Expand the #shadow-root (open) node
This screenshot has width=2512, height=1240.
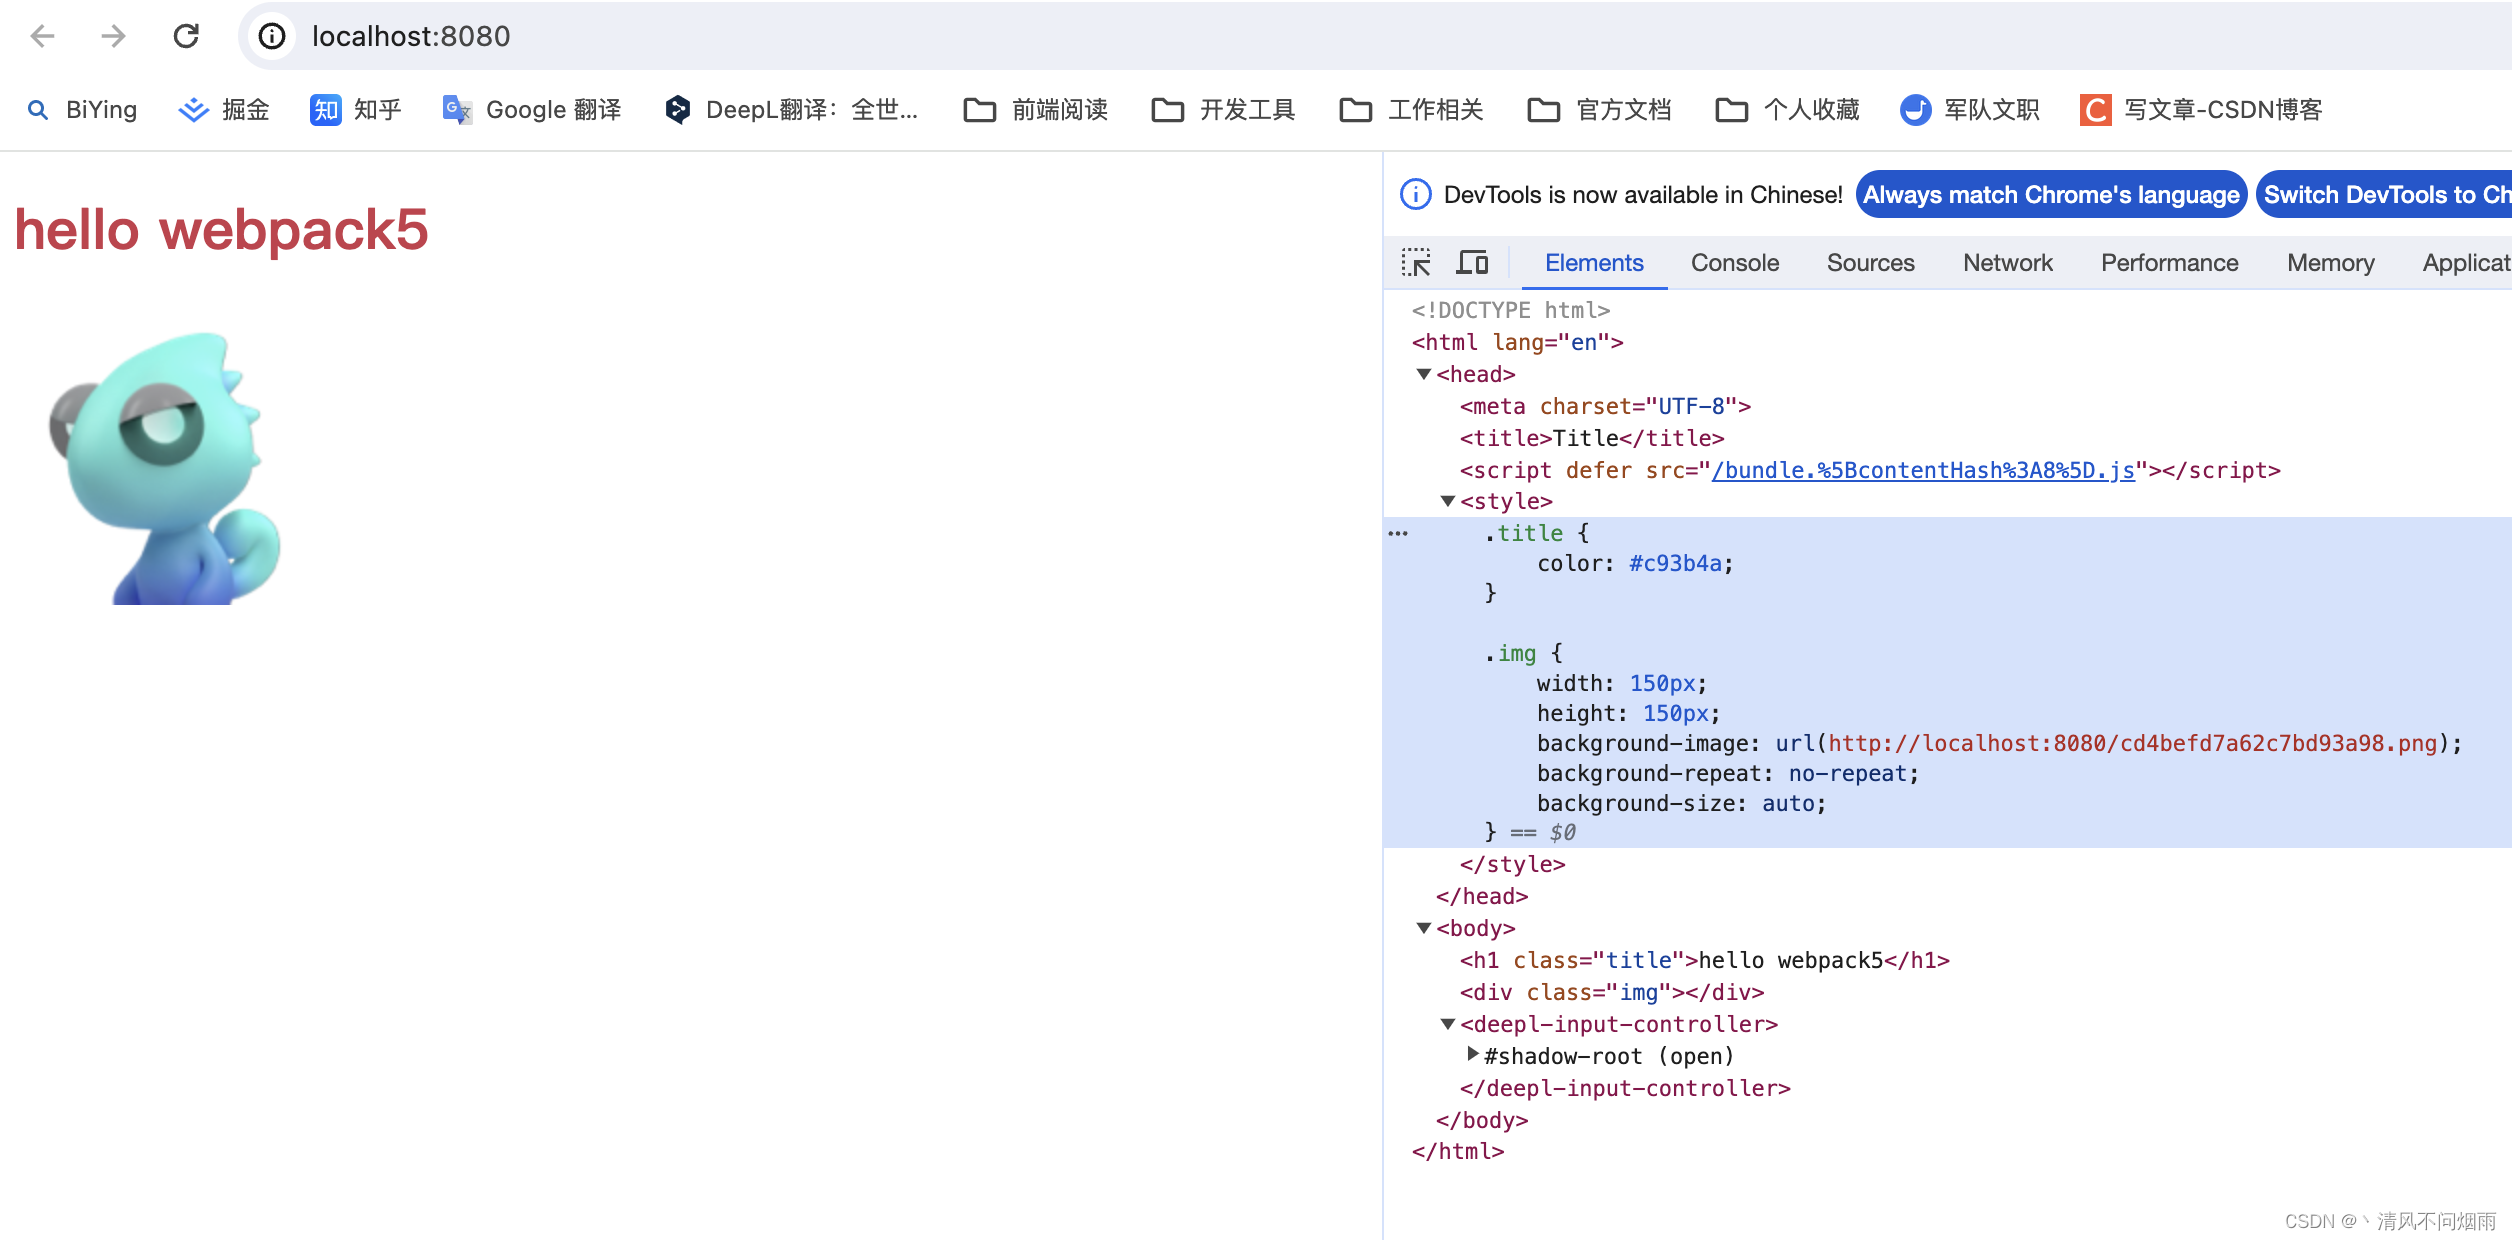tap(1472, 1054)
